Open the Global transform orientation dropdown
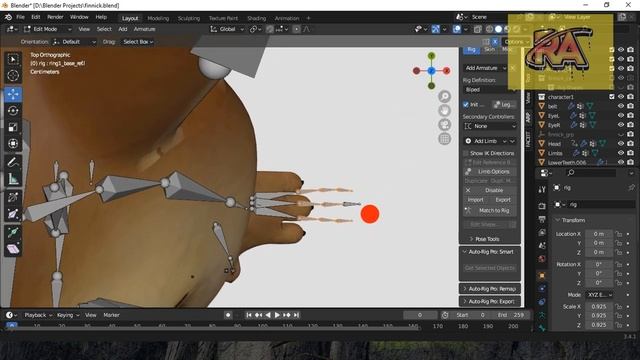This screenshot has width=640, height=360. coord(227,29)
